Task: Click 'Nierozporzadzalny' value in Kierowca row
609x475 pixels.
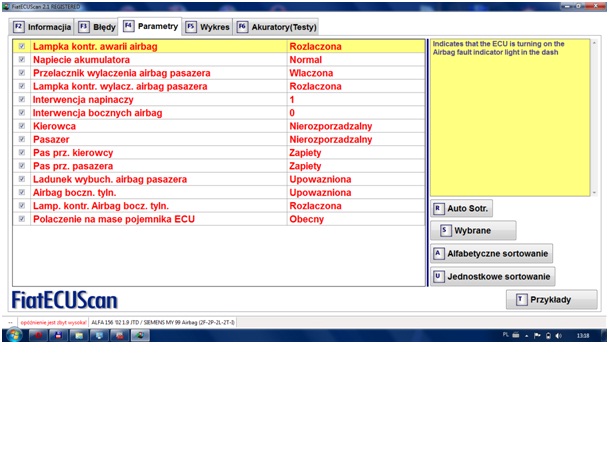Action: point(331,126)
